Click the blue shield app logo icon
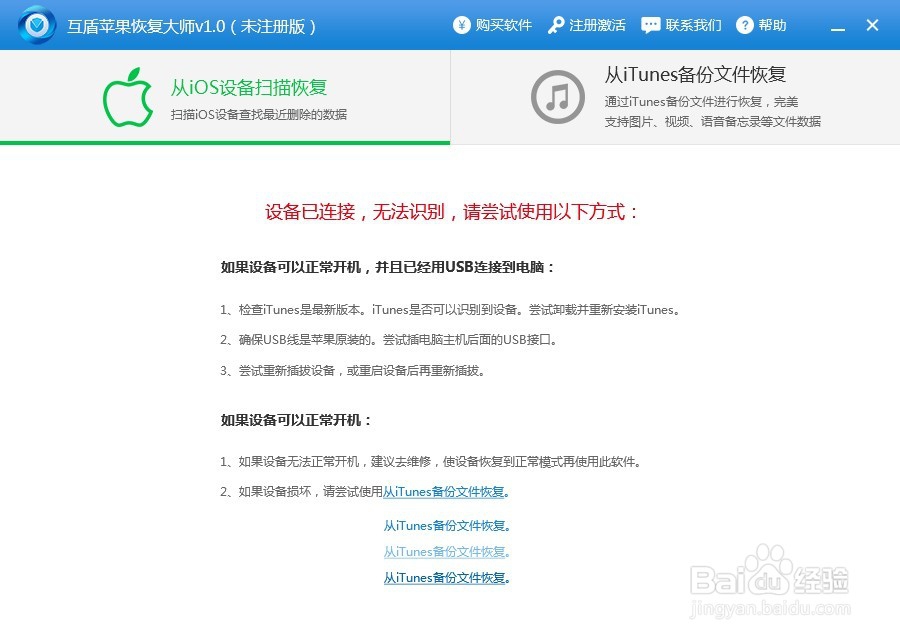This screenshot has width=900, height=640. 37,25
